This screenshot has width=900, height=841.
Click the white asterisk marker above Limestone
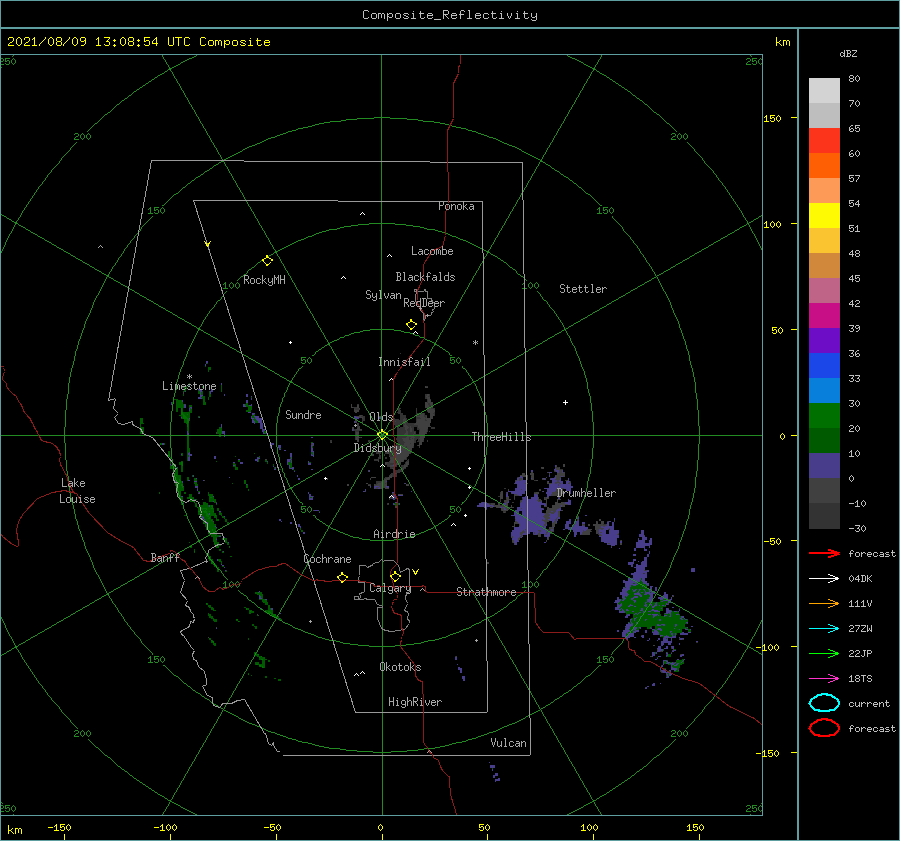coord(189,377)
